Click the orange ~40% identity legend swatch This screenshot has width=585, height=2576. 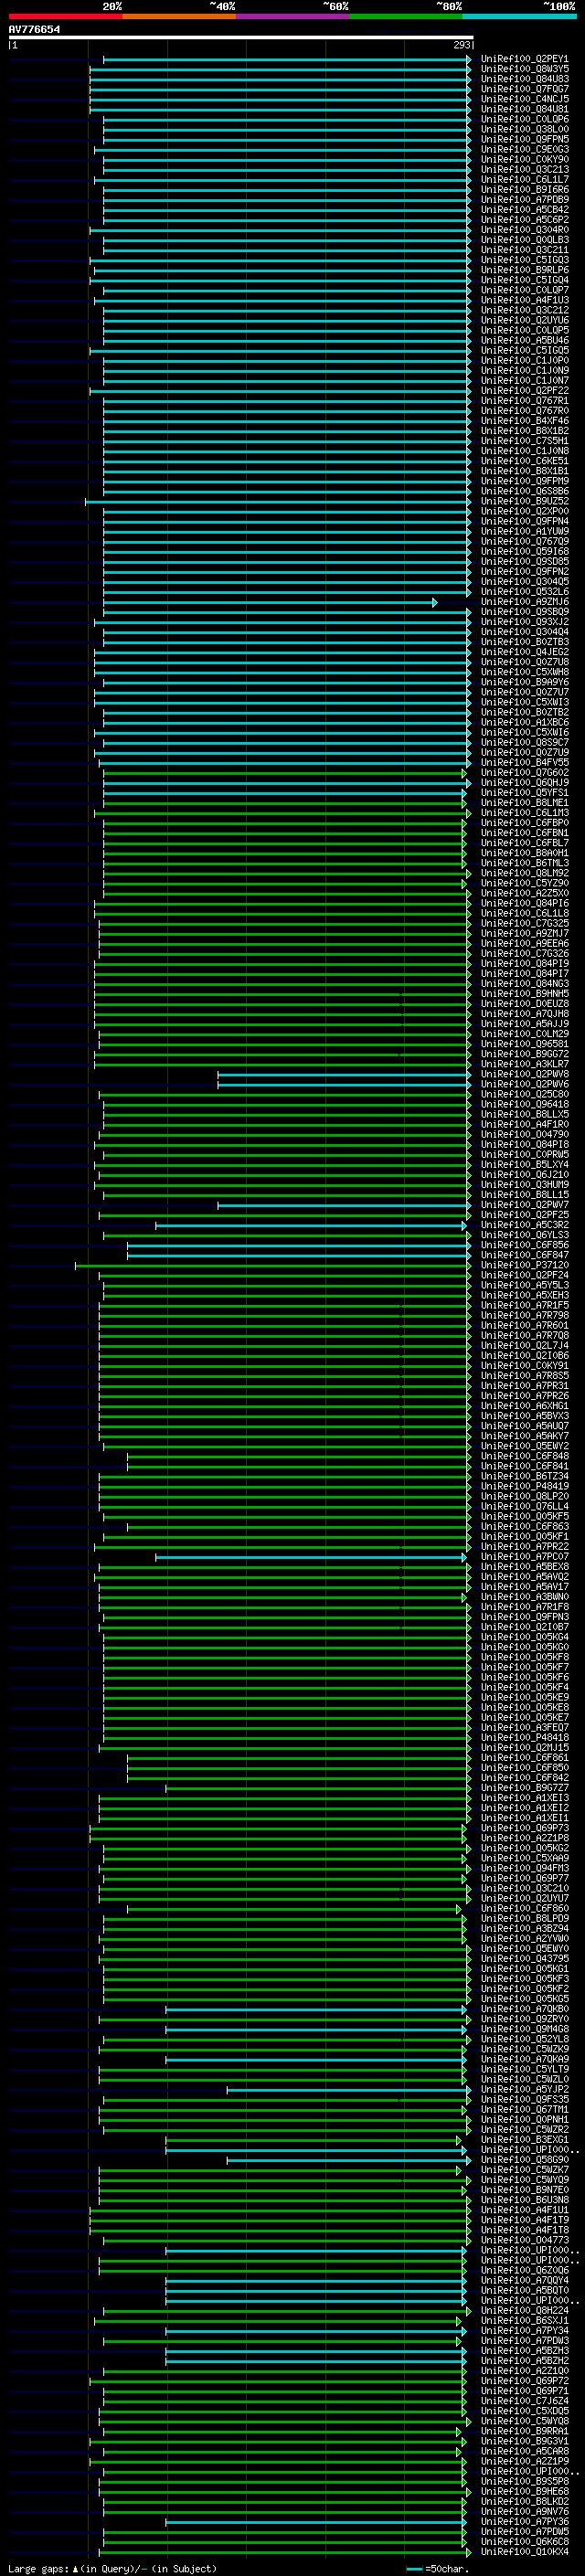pos(179,16)
